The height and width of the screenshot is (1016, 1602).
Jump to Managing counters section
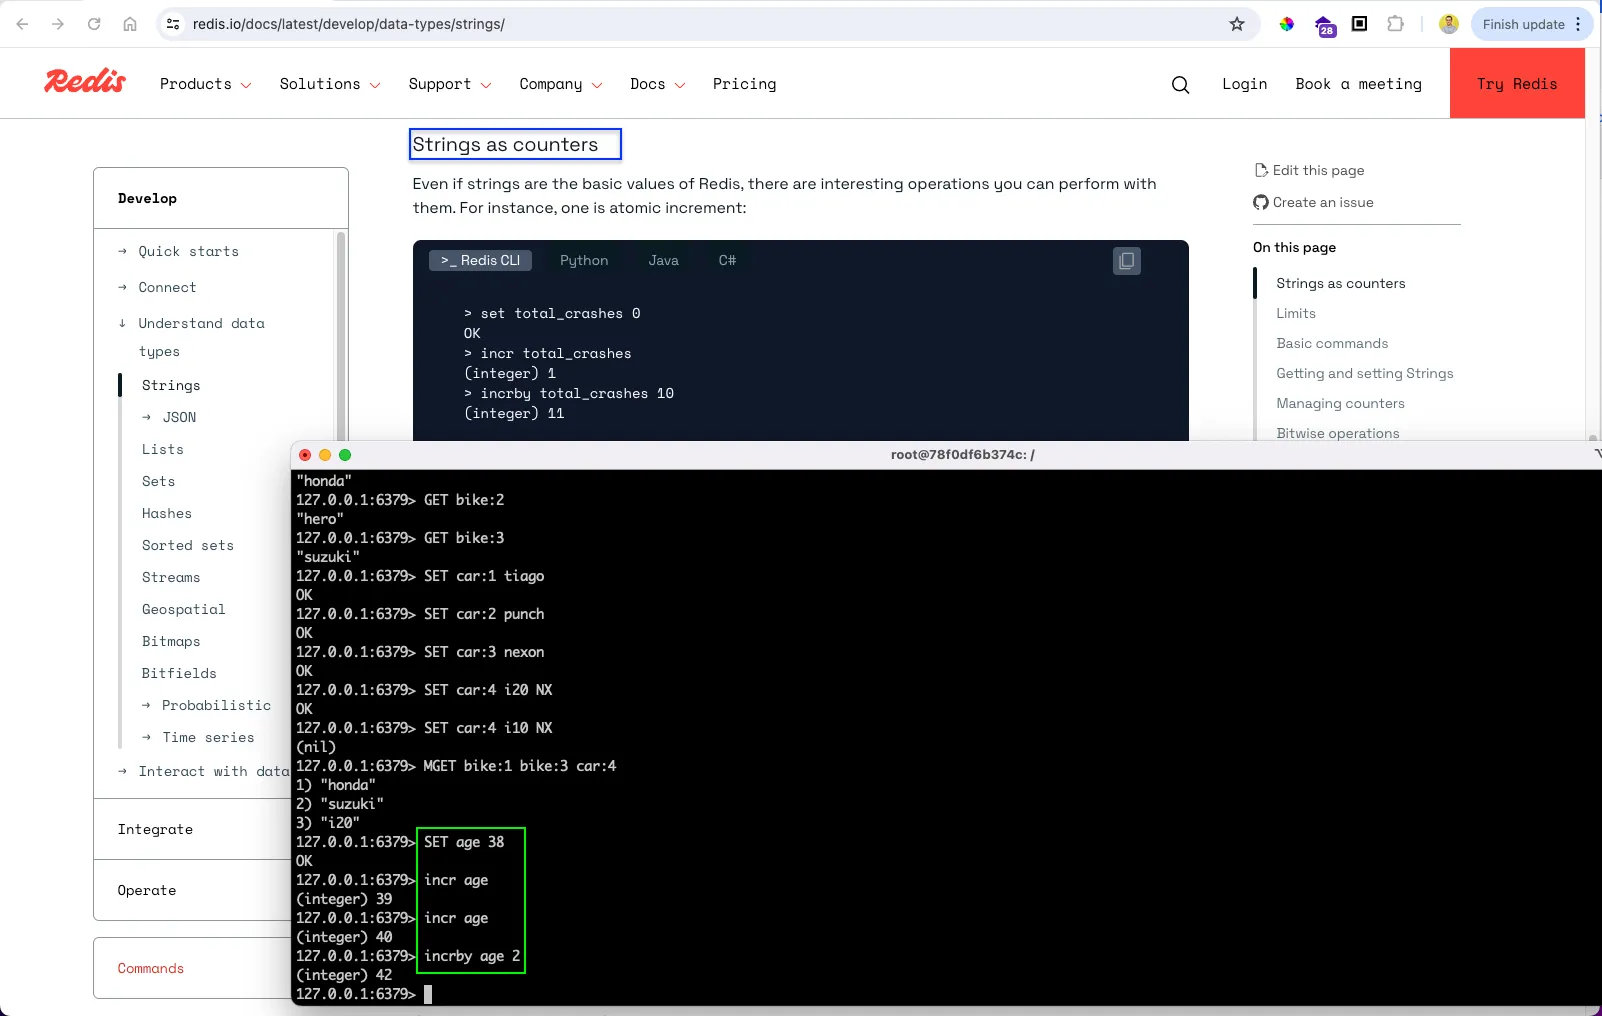(1340, 403)
